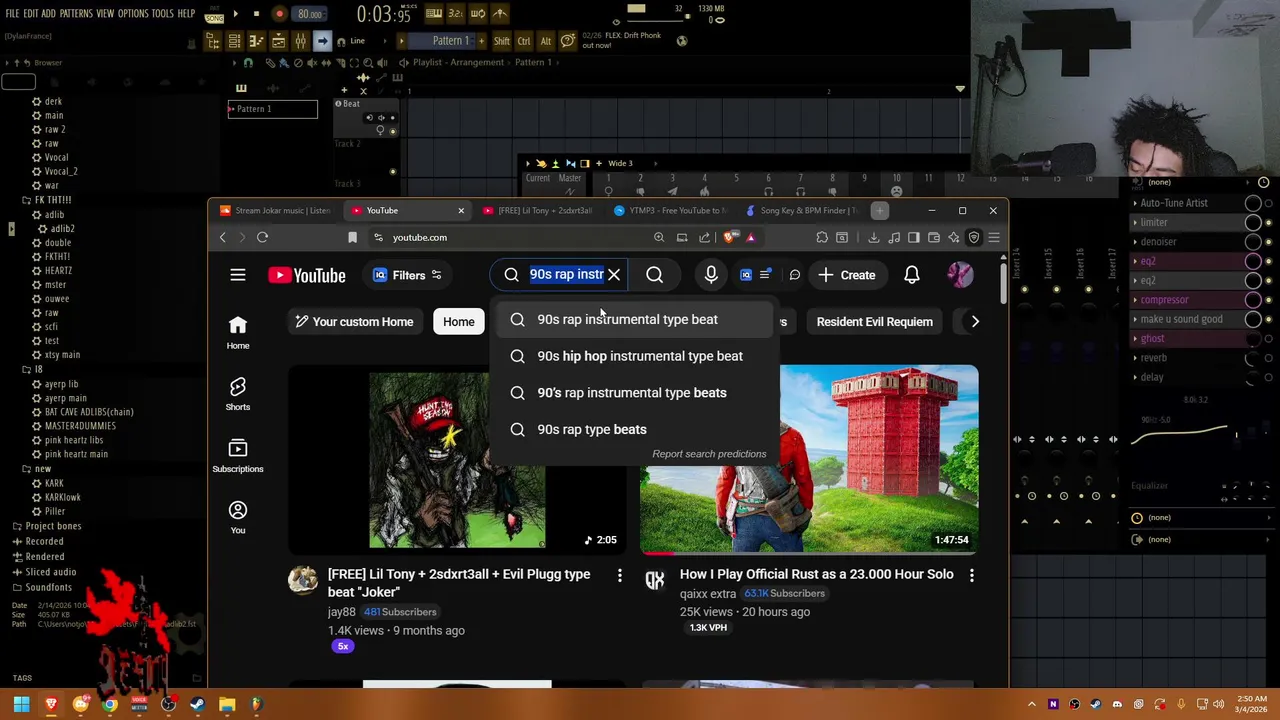Open the YouTube account avatar menu

click(x=960, y=275)
